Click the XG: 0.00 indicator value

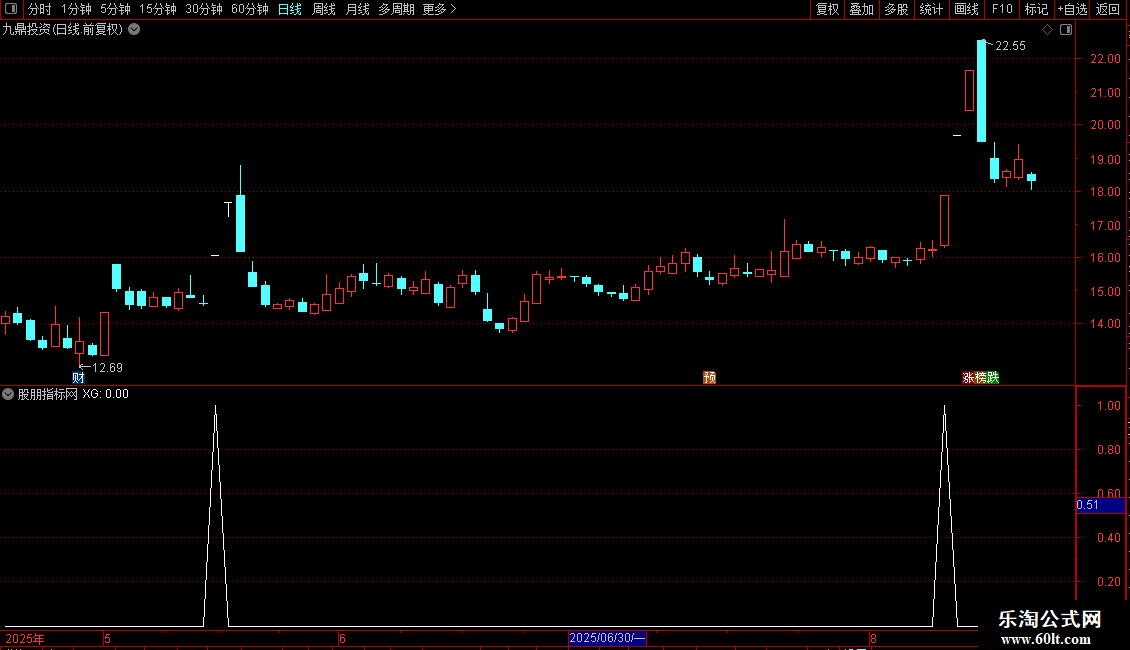105,394
